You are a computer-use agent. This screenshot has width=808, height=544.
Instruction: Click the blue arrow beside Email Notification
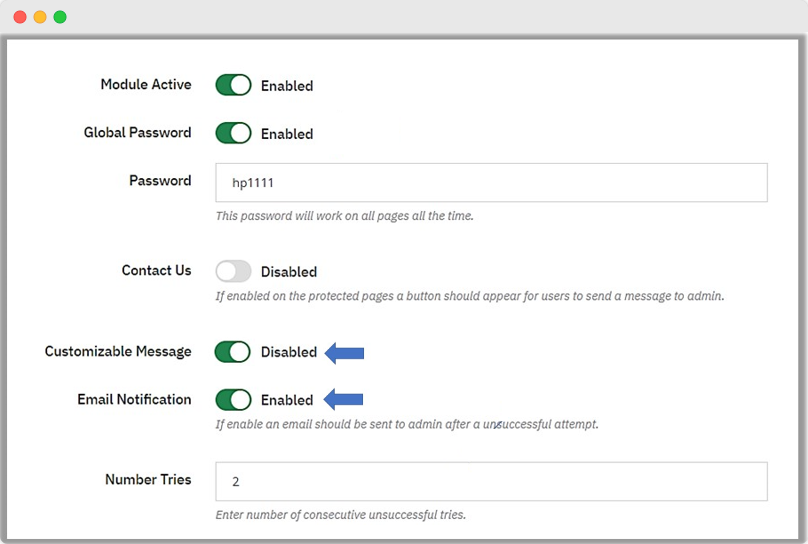click(x=345, y=400)
